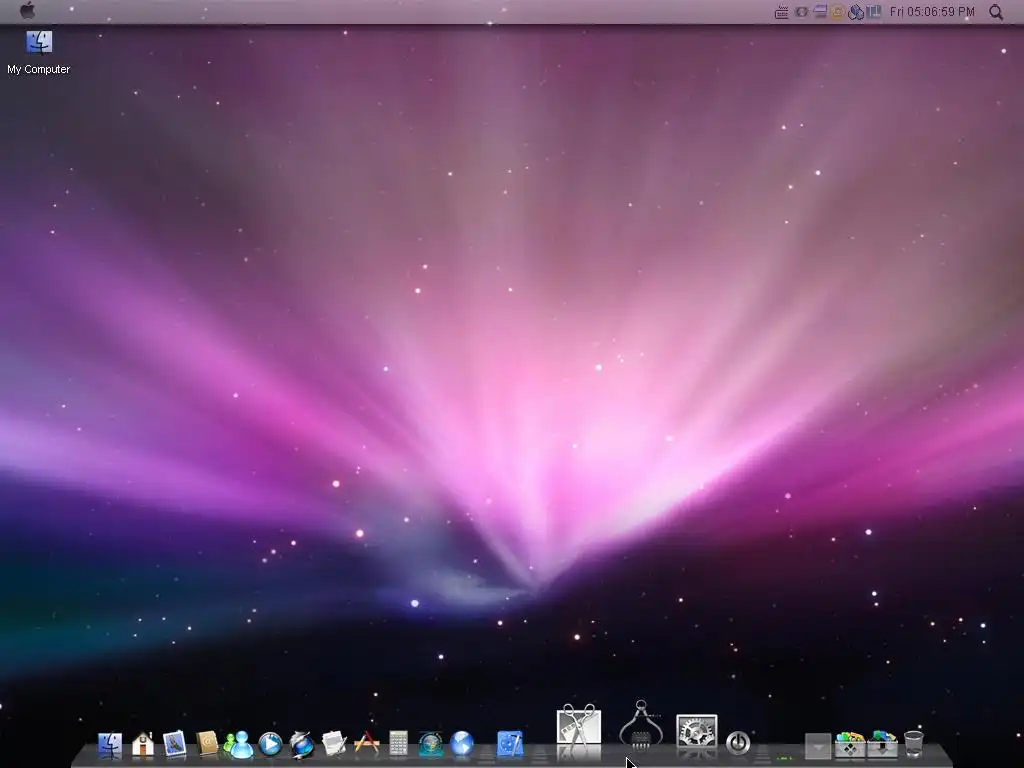Open the blue play-button media player
This screenshot has height=768, width=1024.
point(270,744)
